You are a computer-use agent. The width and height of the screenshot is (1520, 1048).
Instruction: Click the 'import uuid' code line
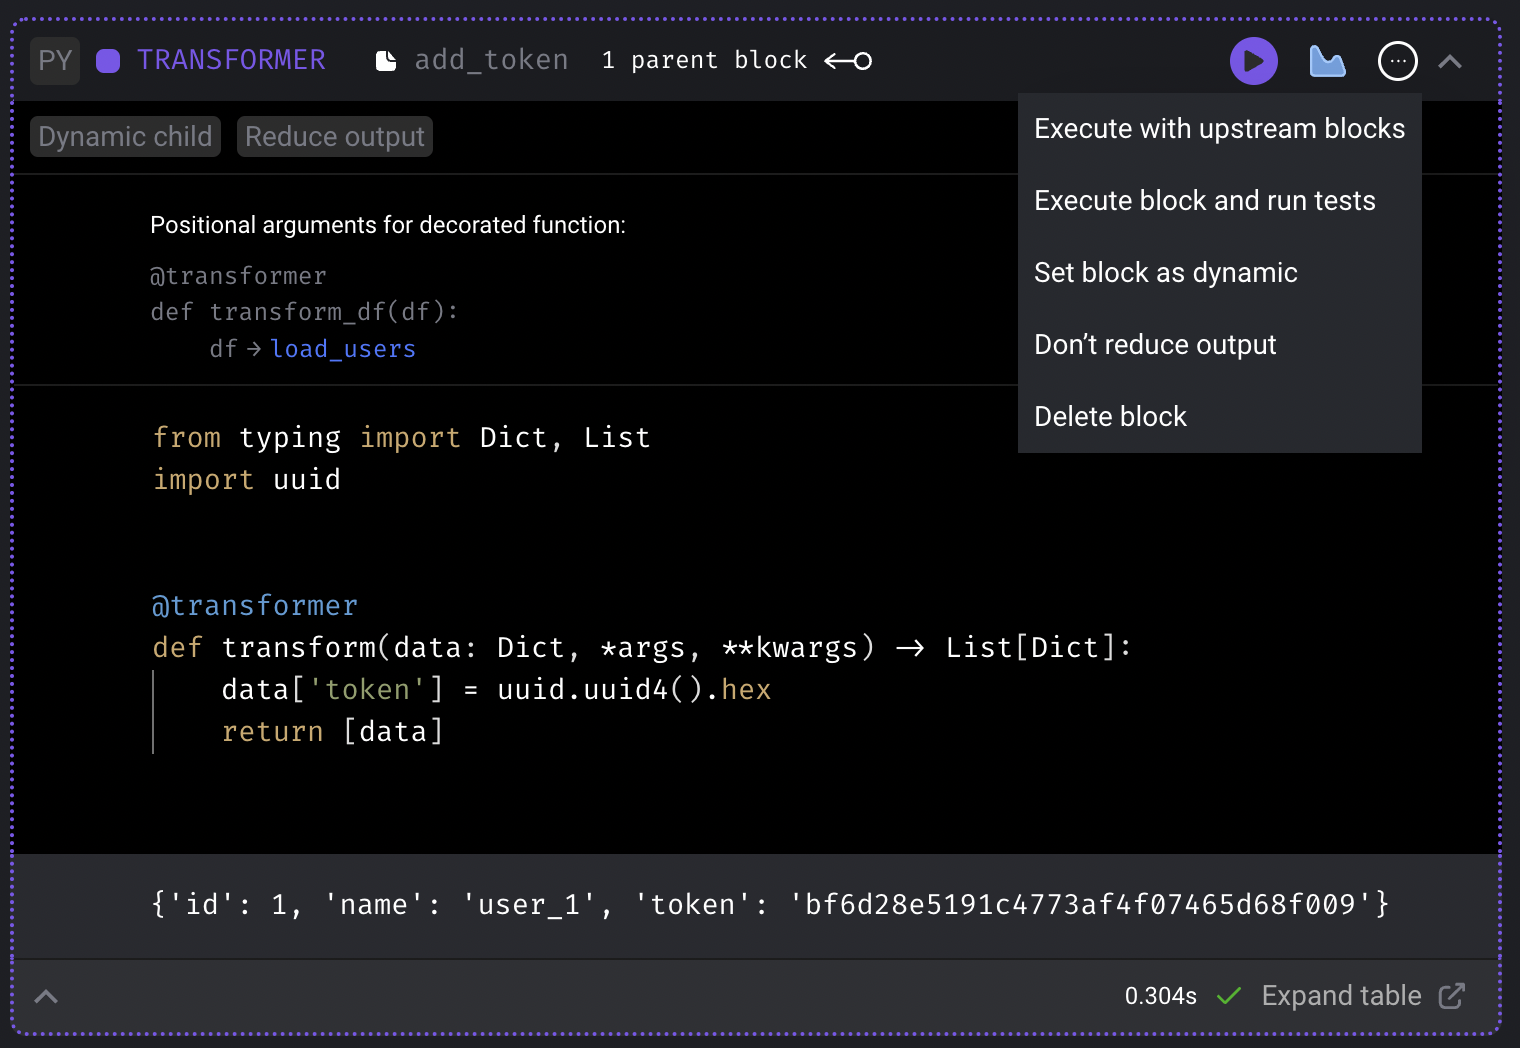pyautogui.click(x=247, y=480)
